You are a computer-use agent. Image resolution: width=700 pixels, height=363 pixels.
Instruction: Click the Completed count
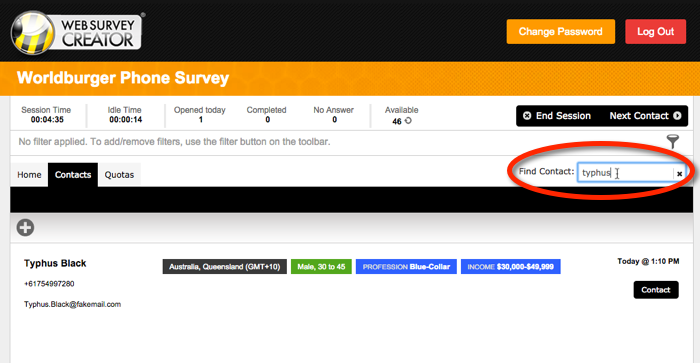pos(267,120)
